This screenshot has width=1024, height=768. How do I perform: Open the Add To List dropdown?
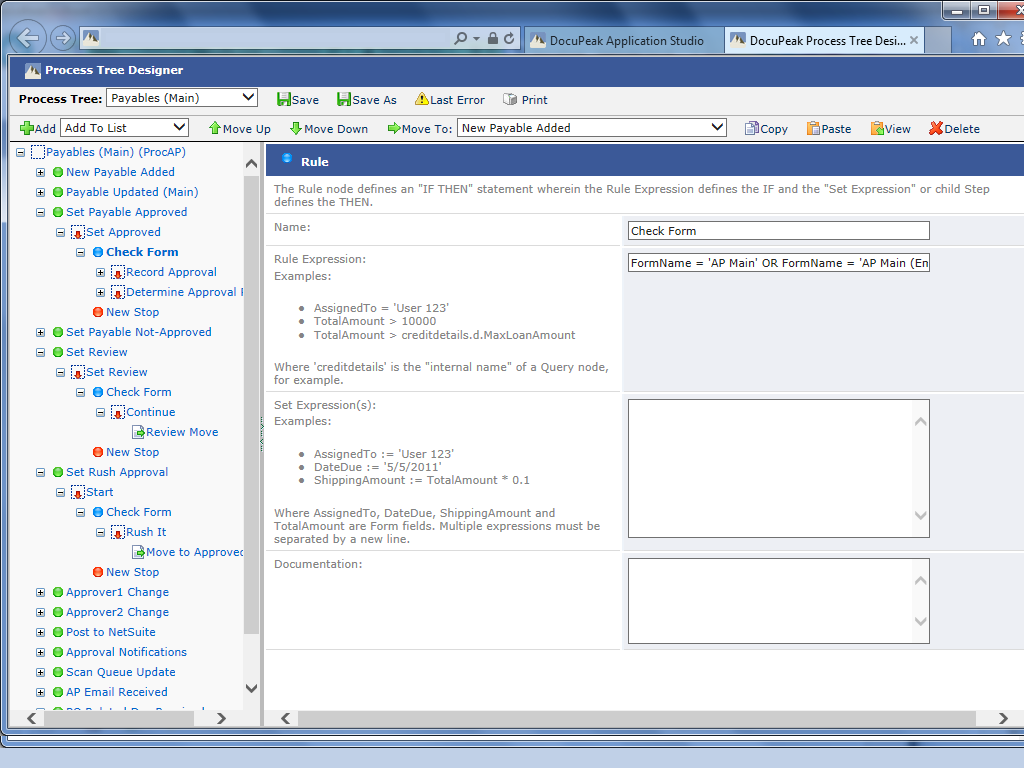click(x=125, y=127)
